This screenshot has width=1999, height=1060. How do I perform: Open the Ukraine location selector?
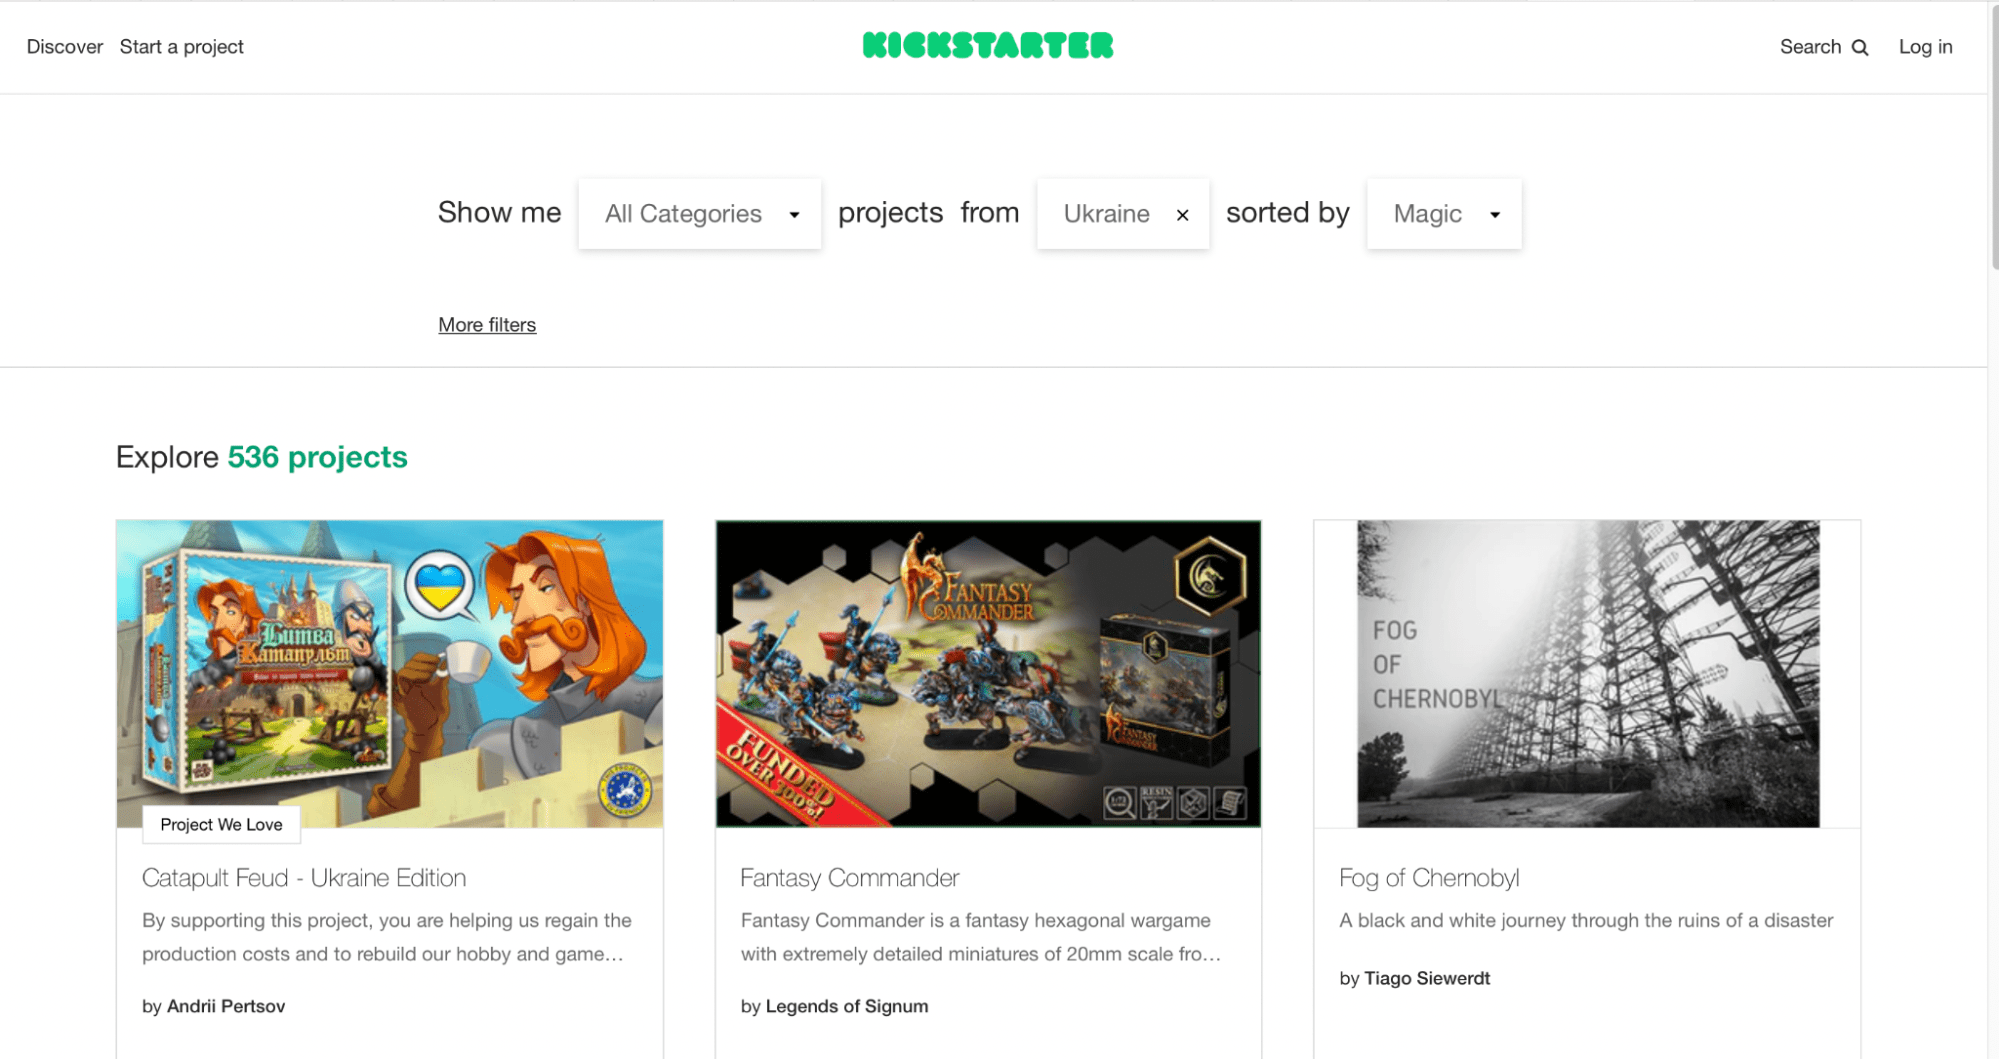(x=1106, y=214)
